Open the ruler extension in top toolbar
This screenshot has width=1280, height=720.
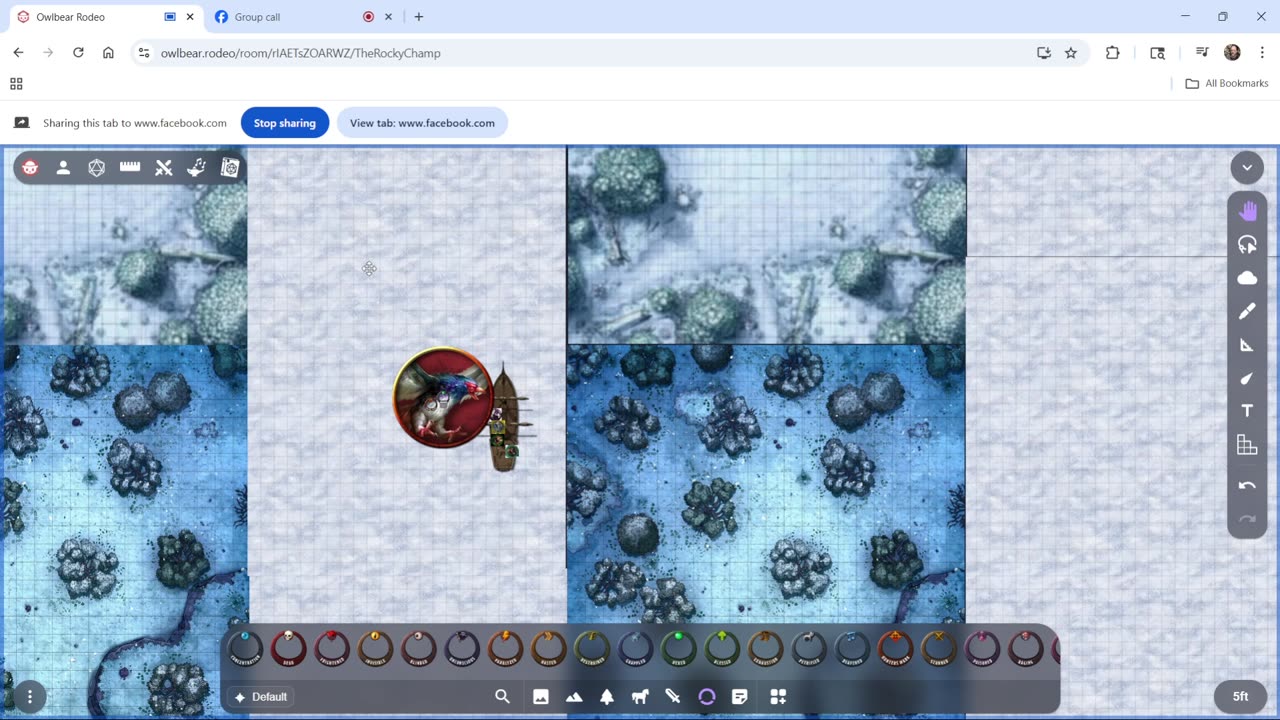pos(130,168)
